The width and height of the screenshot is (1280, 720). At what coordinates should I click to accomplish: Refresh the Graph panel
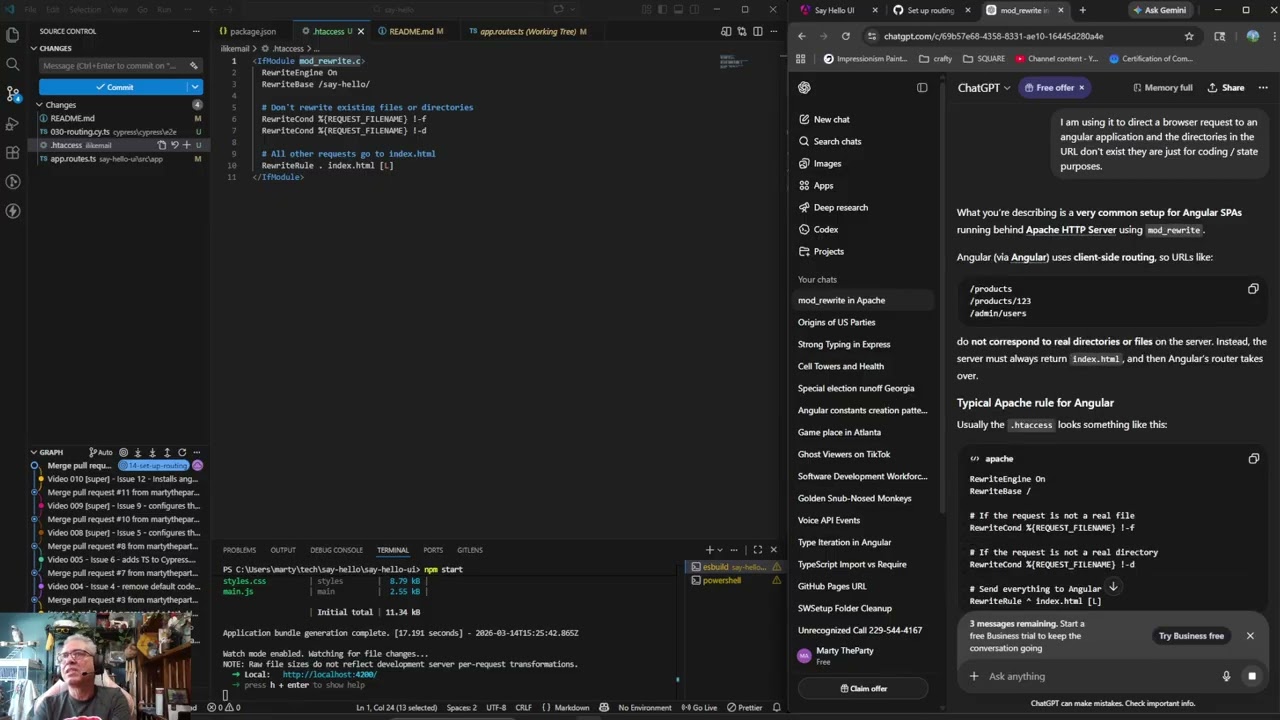coord(182,452)
